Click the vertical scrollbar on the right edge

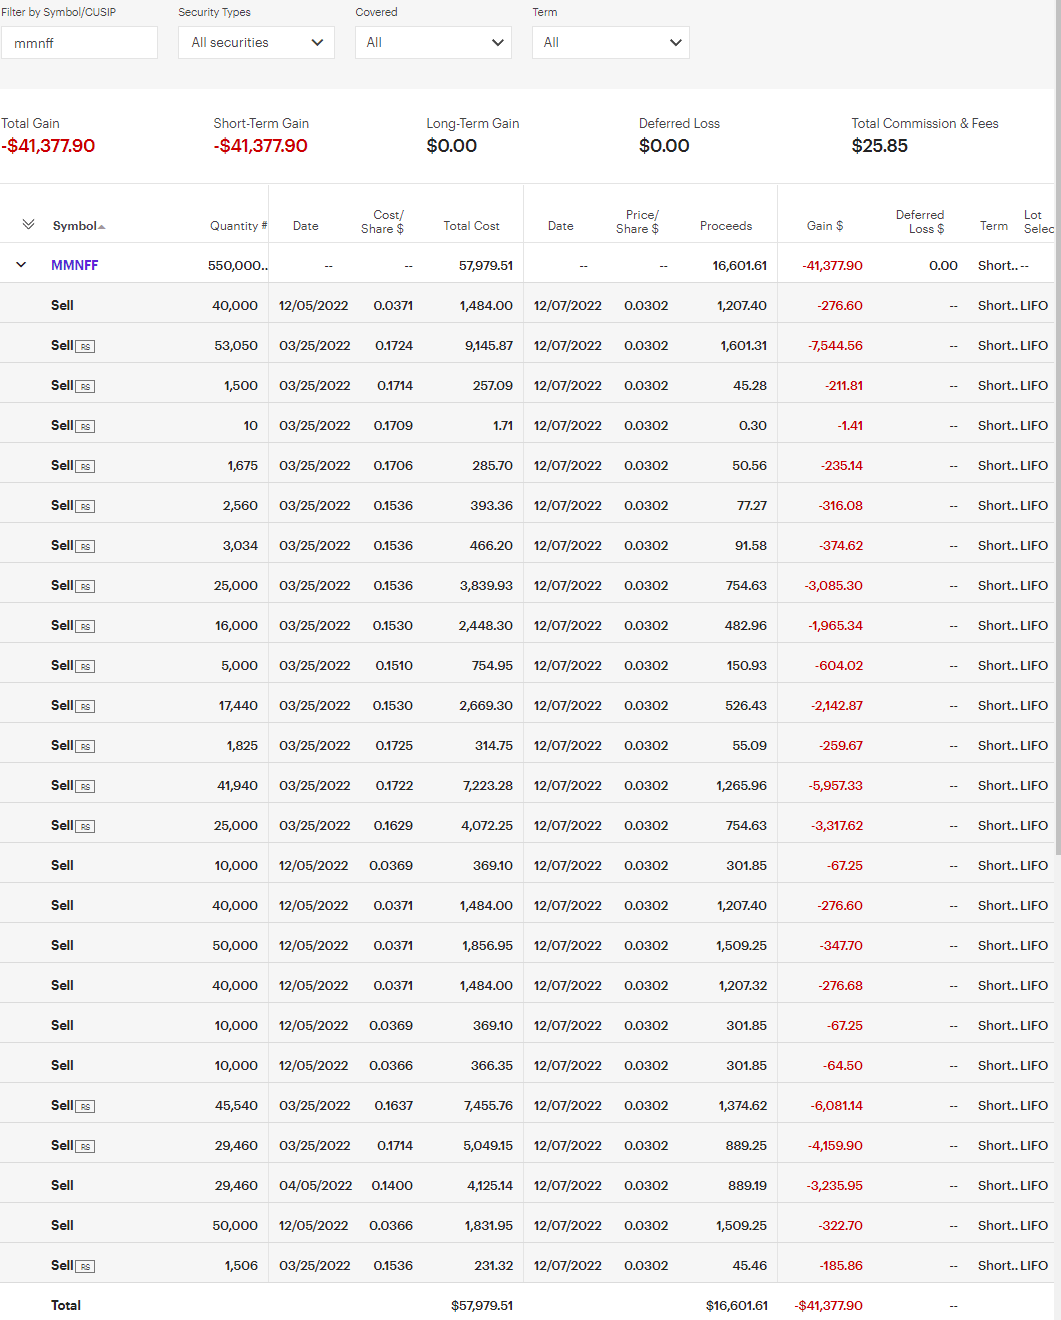(1057, 600)
